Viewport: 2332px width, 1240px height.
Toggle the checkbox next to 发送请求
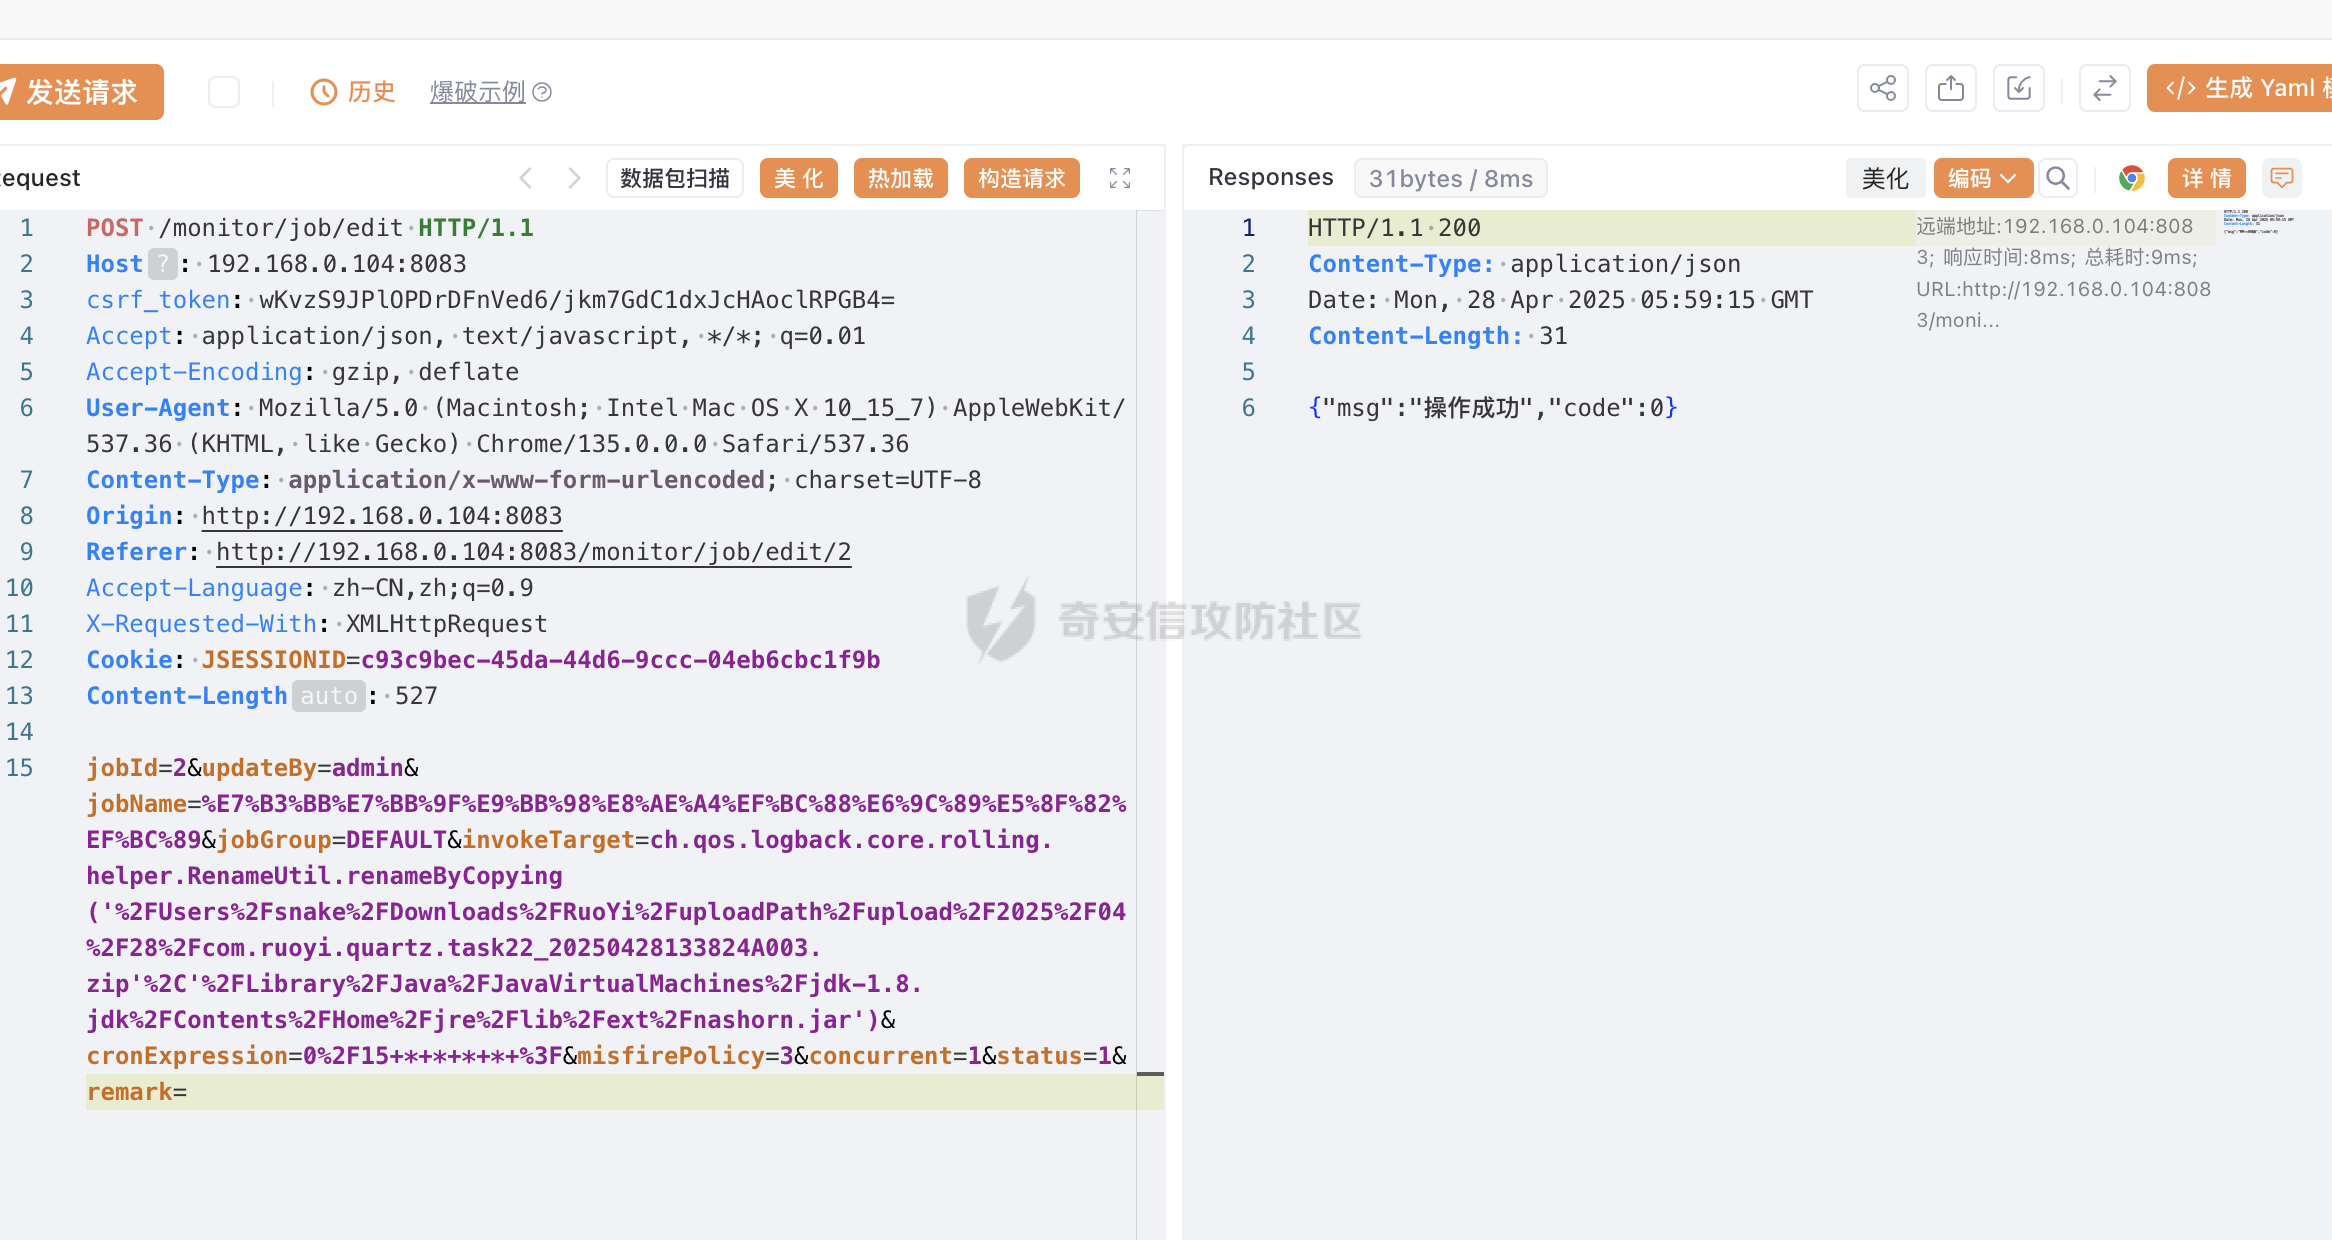pos(224,92)
